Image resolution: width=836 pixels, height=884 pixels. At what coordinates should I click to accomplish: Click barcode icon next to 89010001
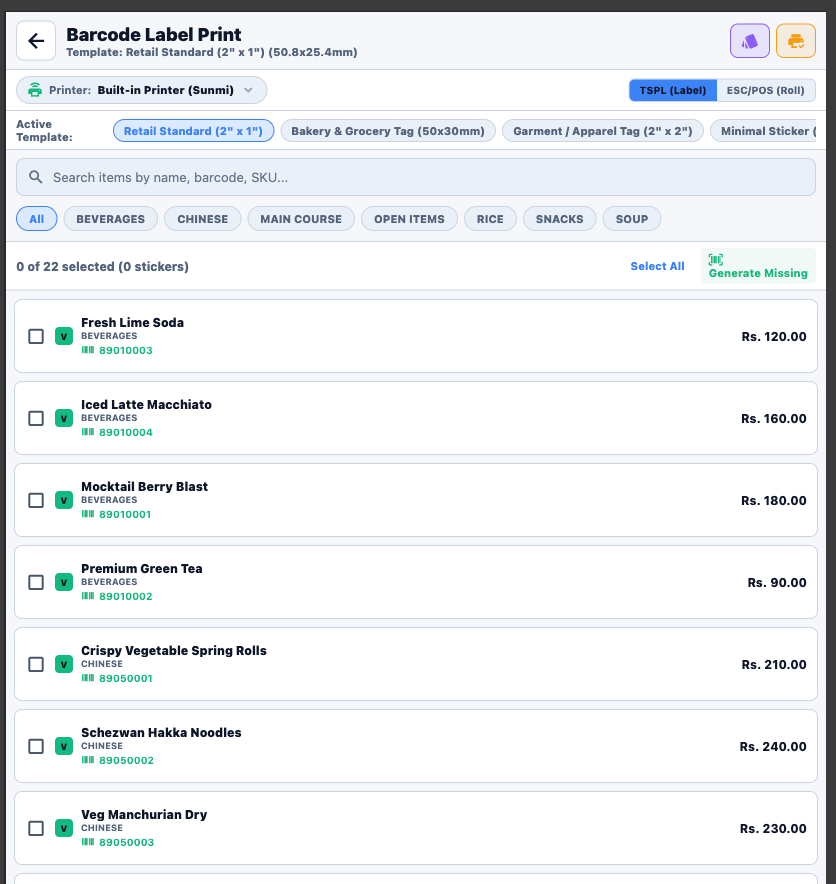tap(88, 514)
